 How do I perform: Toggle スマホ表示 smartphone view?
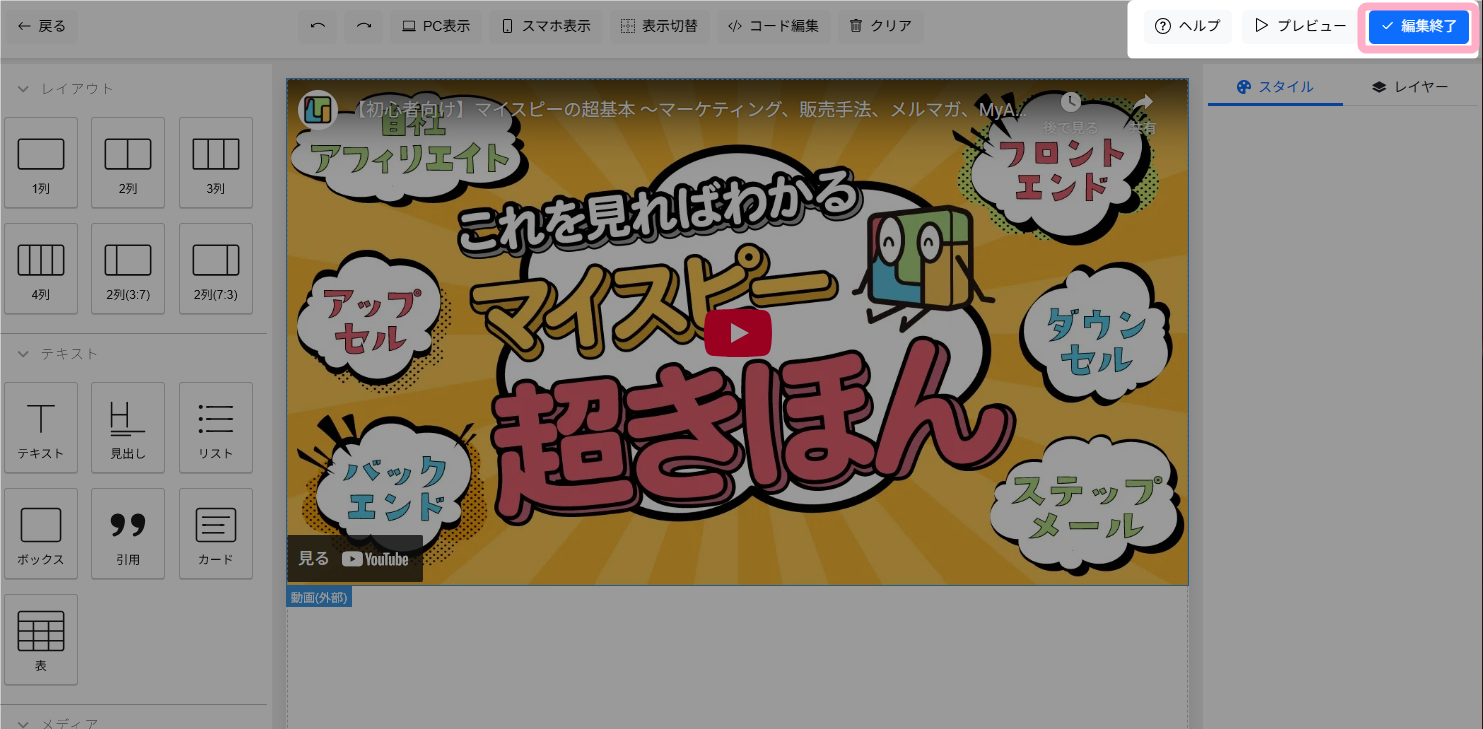[546, 26]
